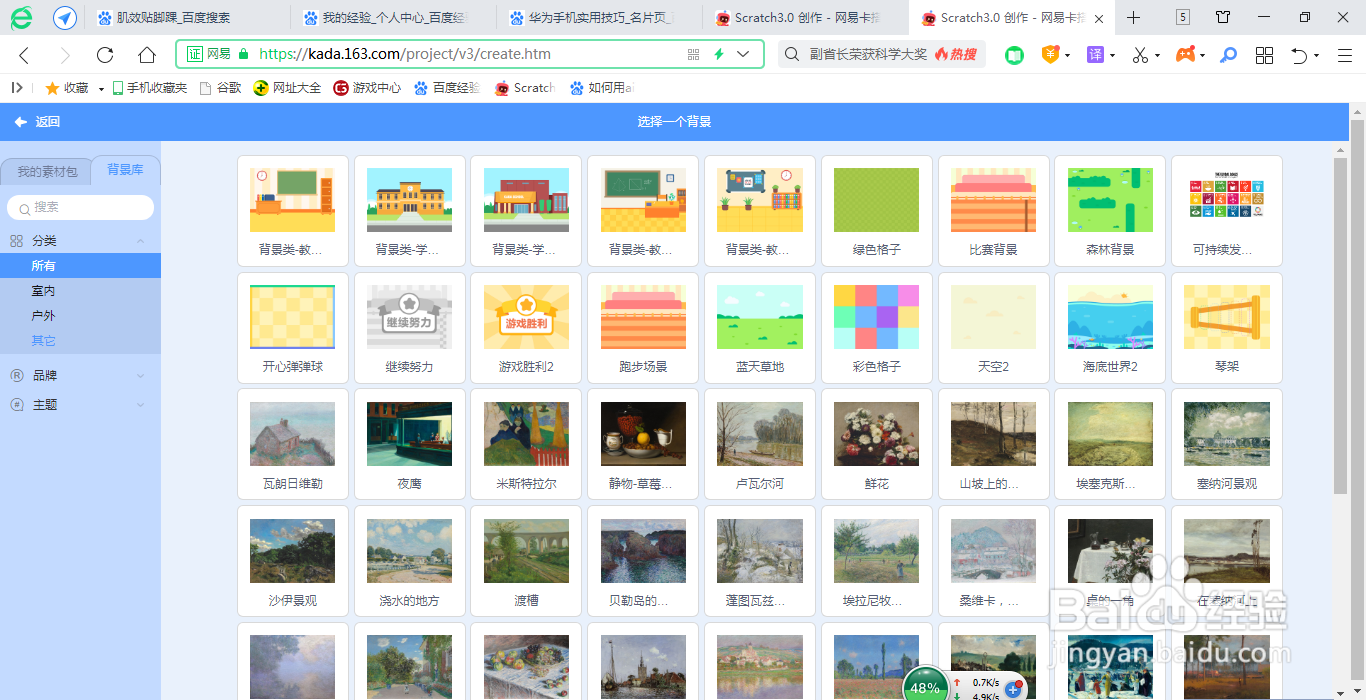The width and height of the screenshot is (1366, 700).
Task: Switch to the 我的经验_个人中心 tab
Action: [x=394, y=18]
